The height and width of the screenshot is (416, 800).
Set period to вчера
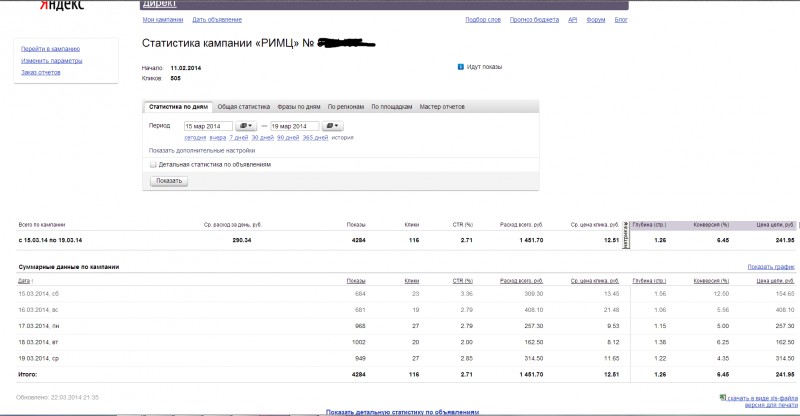[x=217, y=138]
